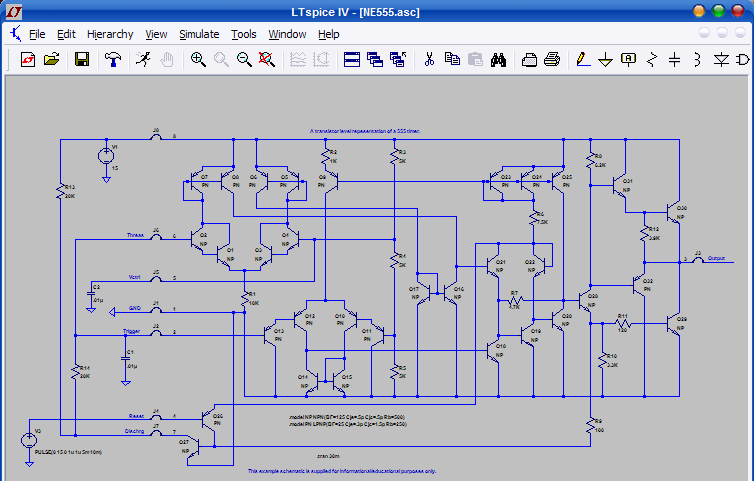Select the Draw Wire pencil tool
Image resolution: width=754 pixels, height=481 pixels.
point(582,60)
